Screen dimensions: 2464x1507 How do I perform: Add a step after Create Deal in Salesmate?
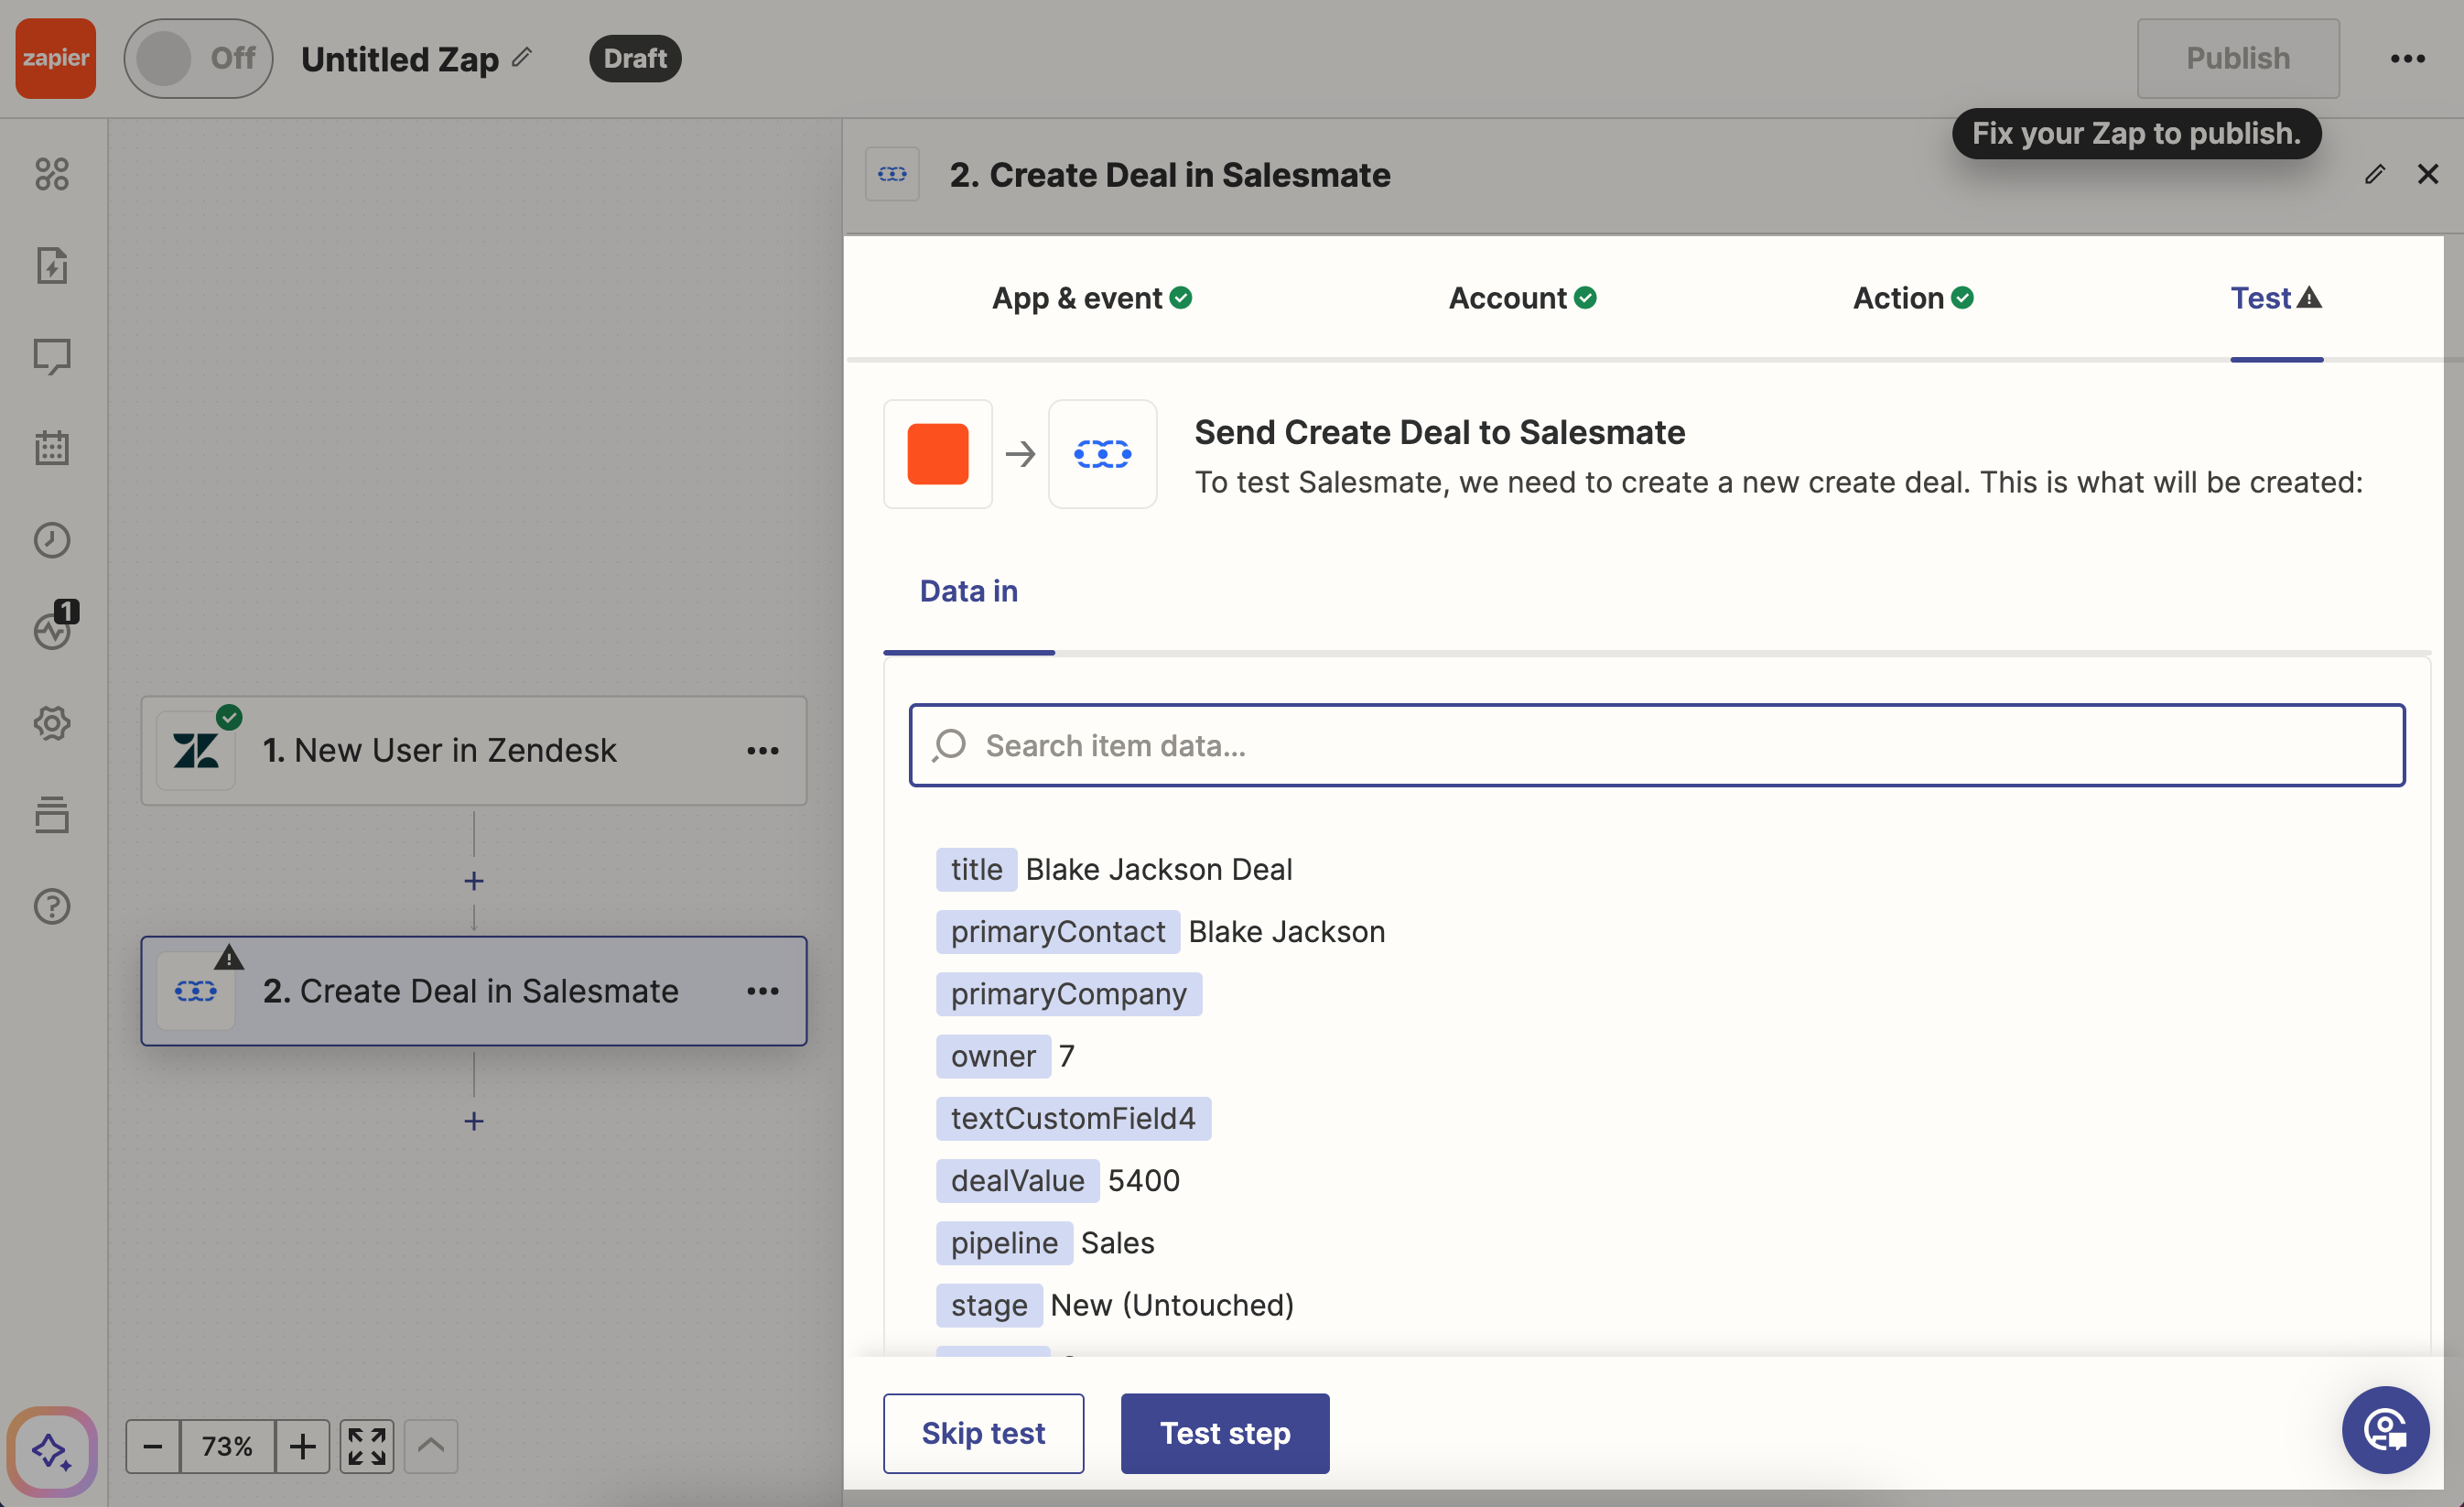(474, 1121)
